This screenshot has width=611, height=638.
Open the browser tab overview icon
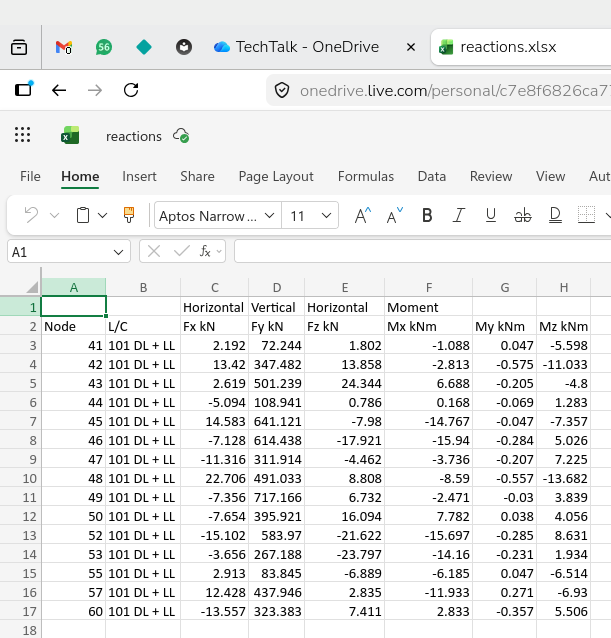[x=19, y=47]
